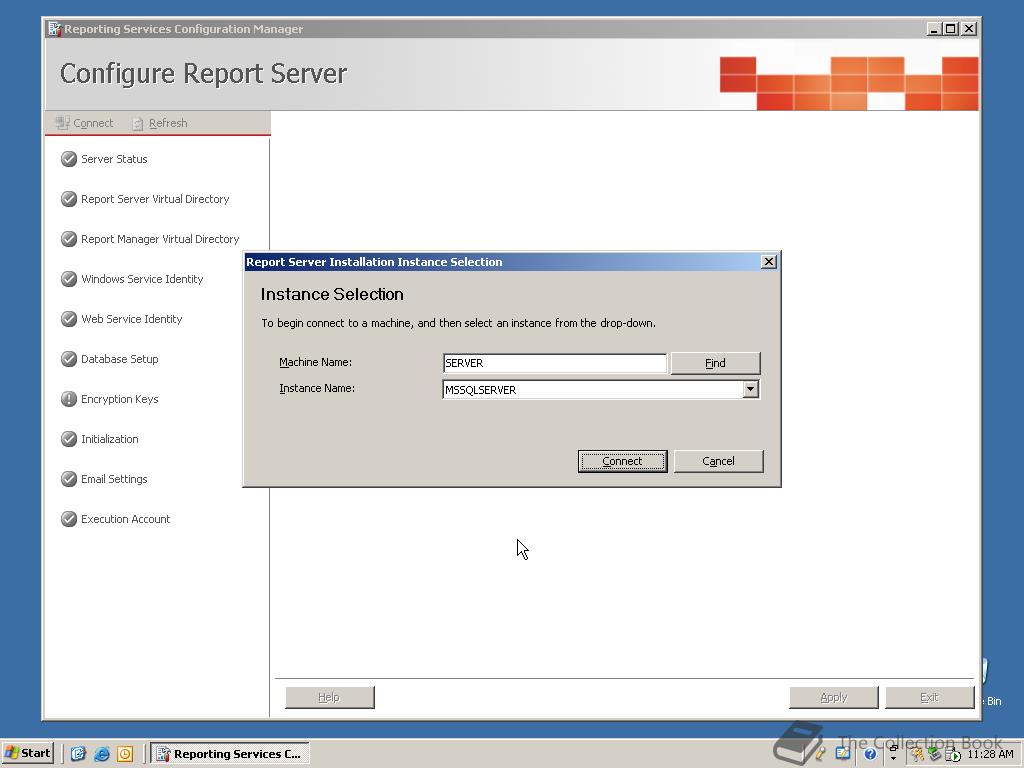Image resolution: width=1024 pixels, height=768 pixels.
Task: Open the Initialization section
Action: point(110,439)
